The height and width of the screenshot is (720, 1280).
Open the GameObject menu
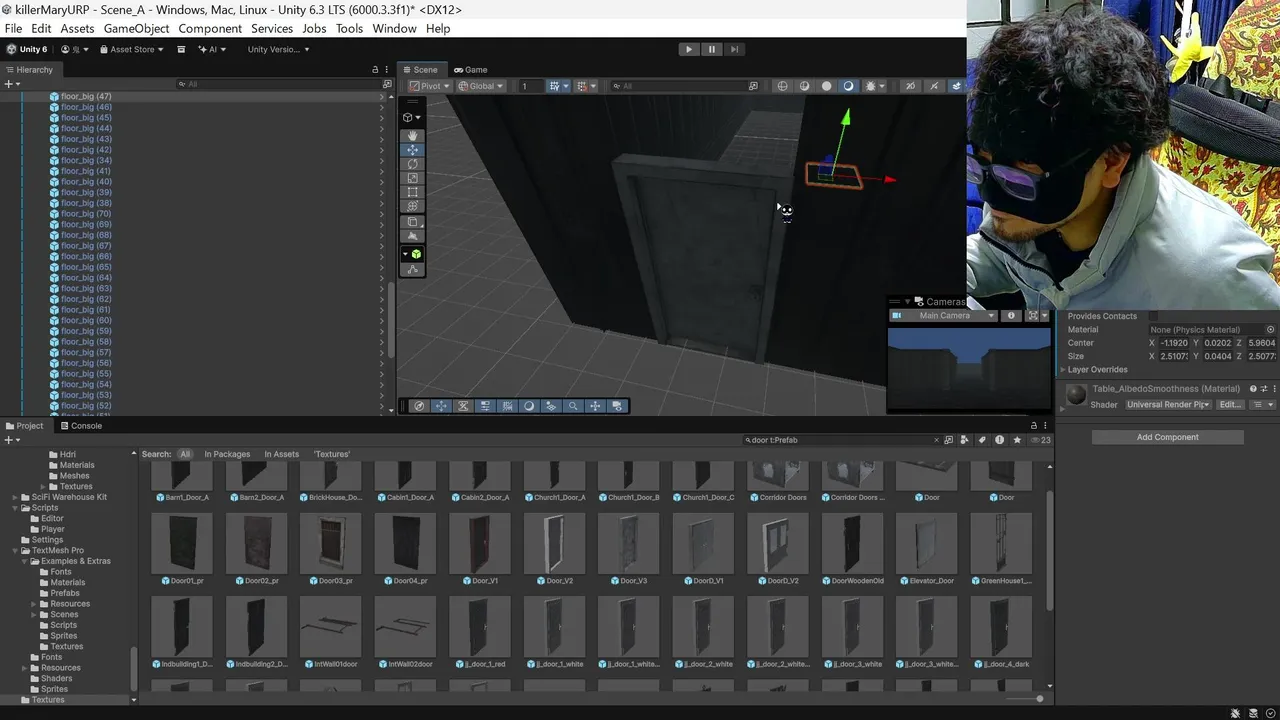(x=136, y=29)
